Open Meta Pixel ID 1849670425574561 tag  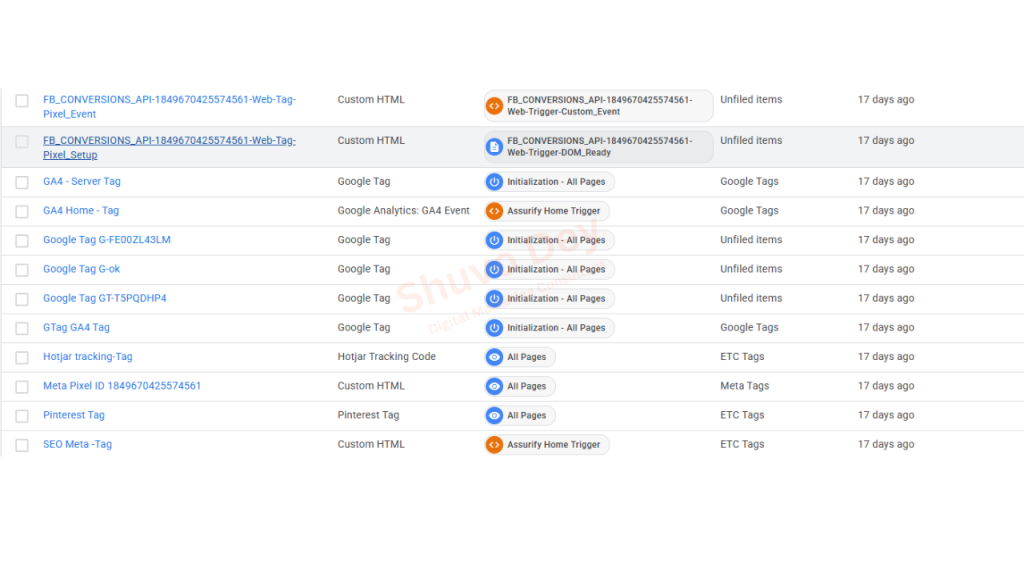tap(122, 386)
